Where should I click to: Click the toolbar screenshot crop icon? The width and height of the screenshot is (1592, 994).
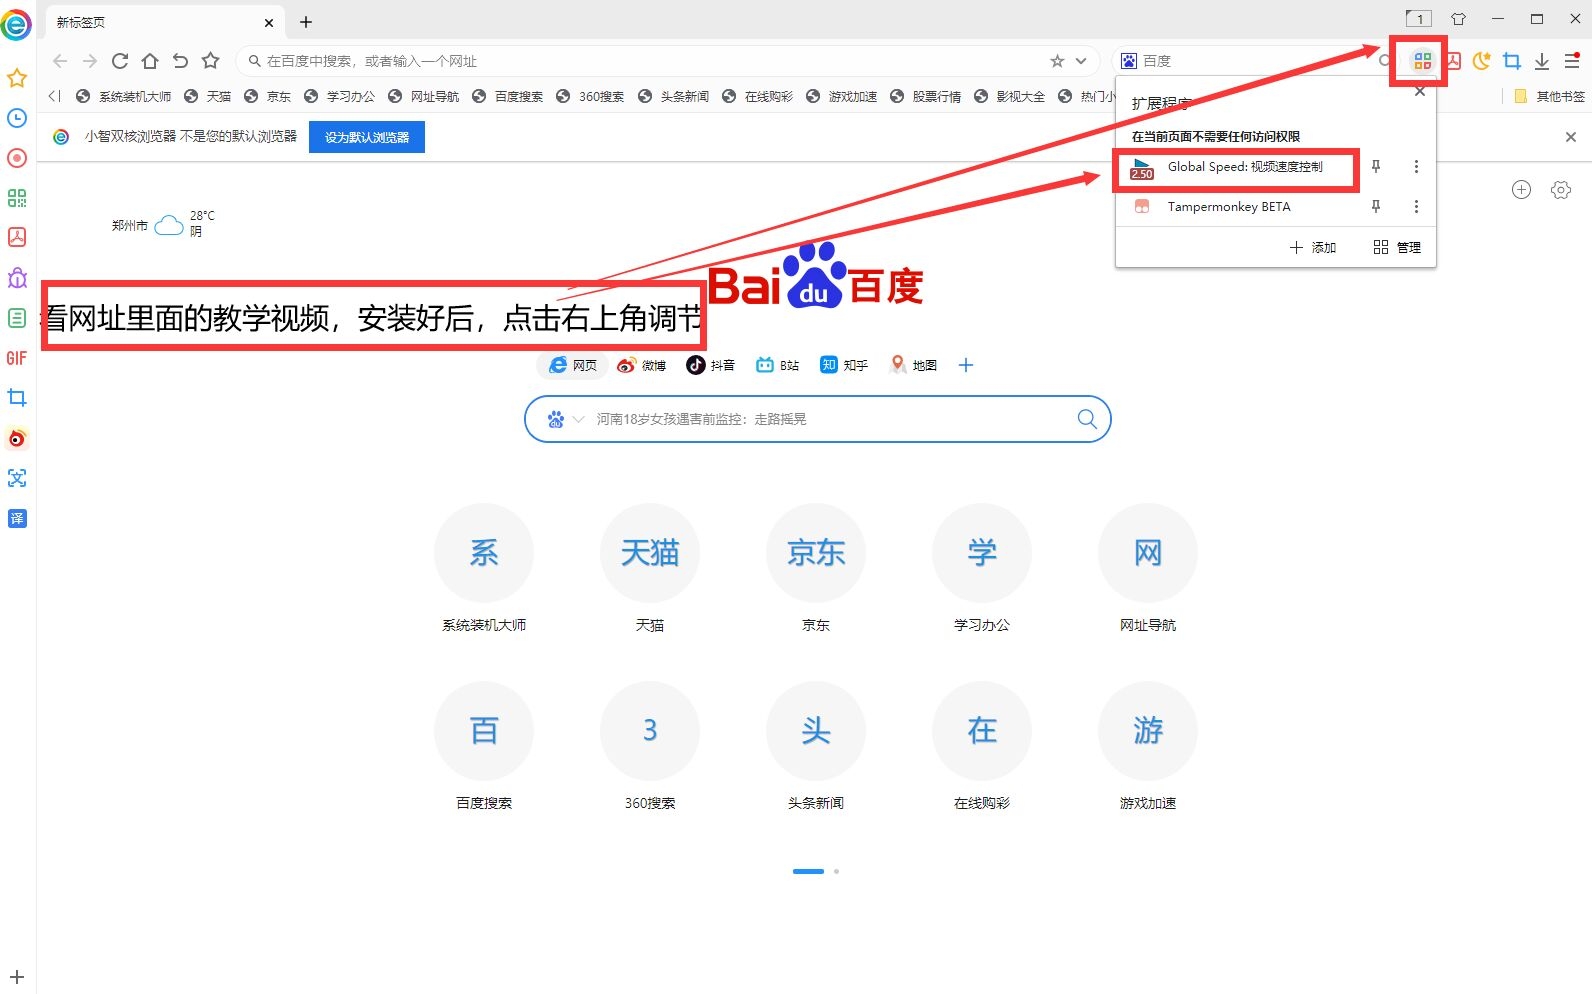click(1512, 61)
